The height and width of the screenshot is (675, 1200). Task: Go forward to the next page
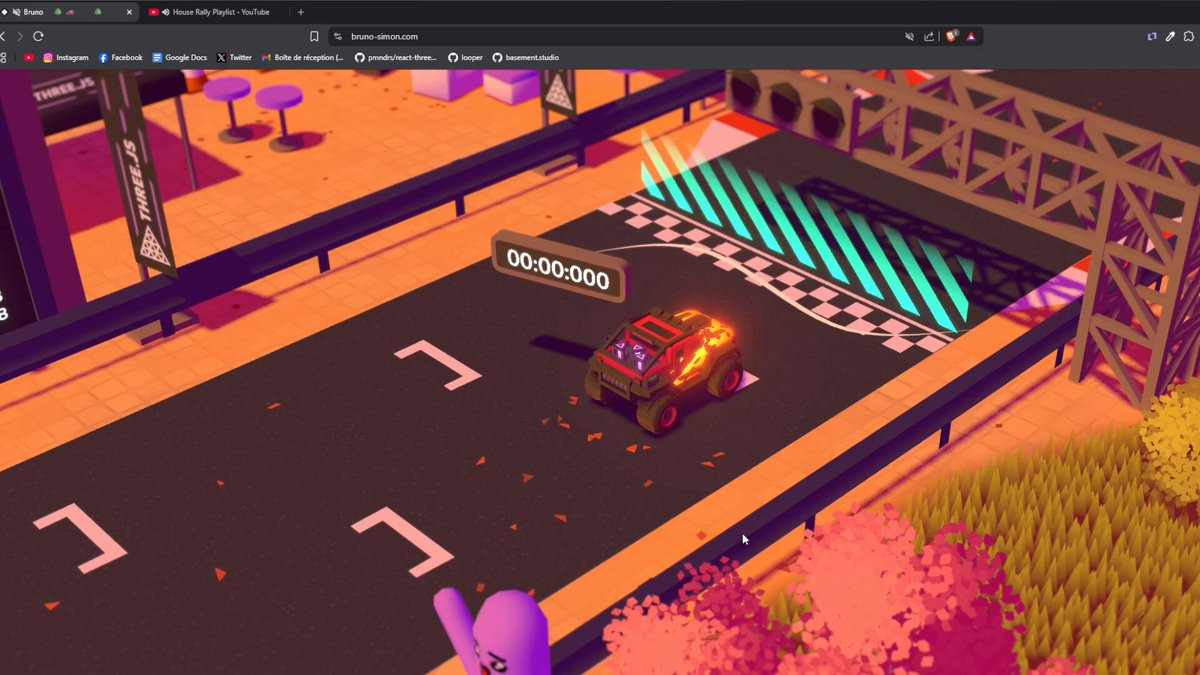point(20,36)
